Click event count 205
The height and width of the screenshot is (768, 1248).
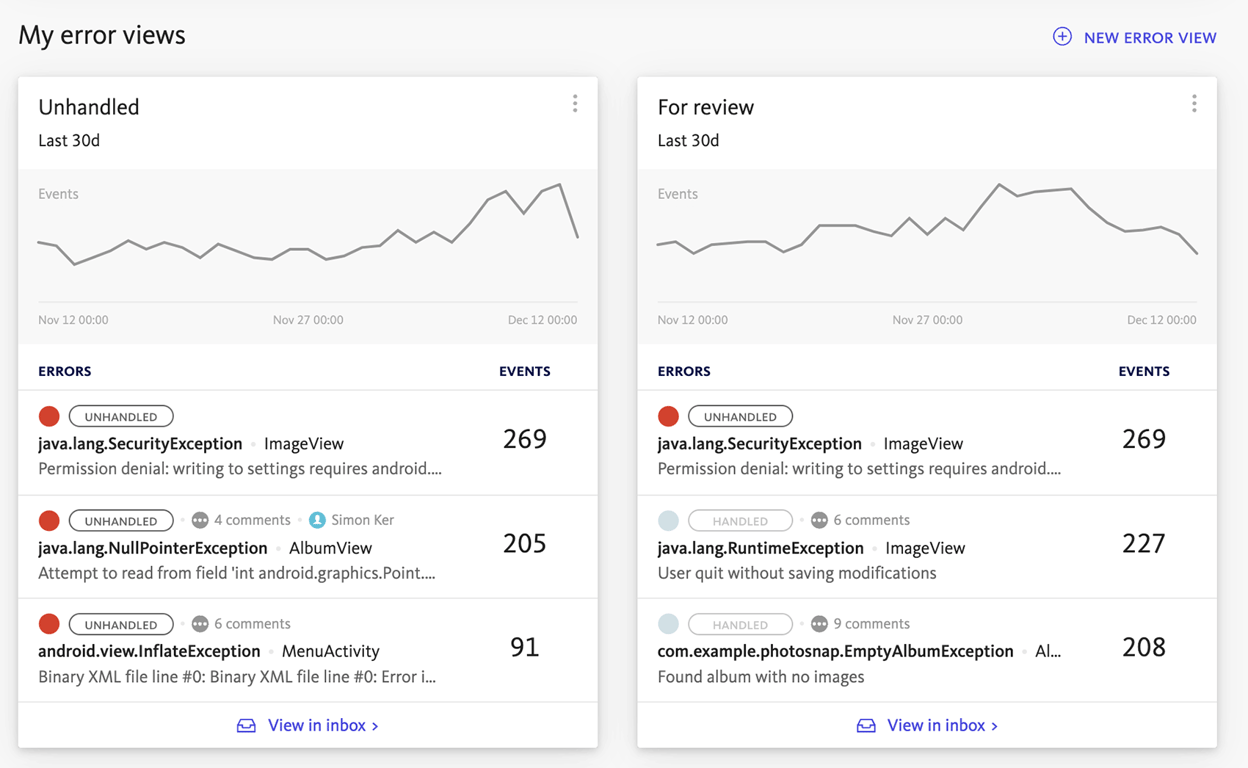(525, 543)
